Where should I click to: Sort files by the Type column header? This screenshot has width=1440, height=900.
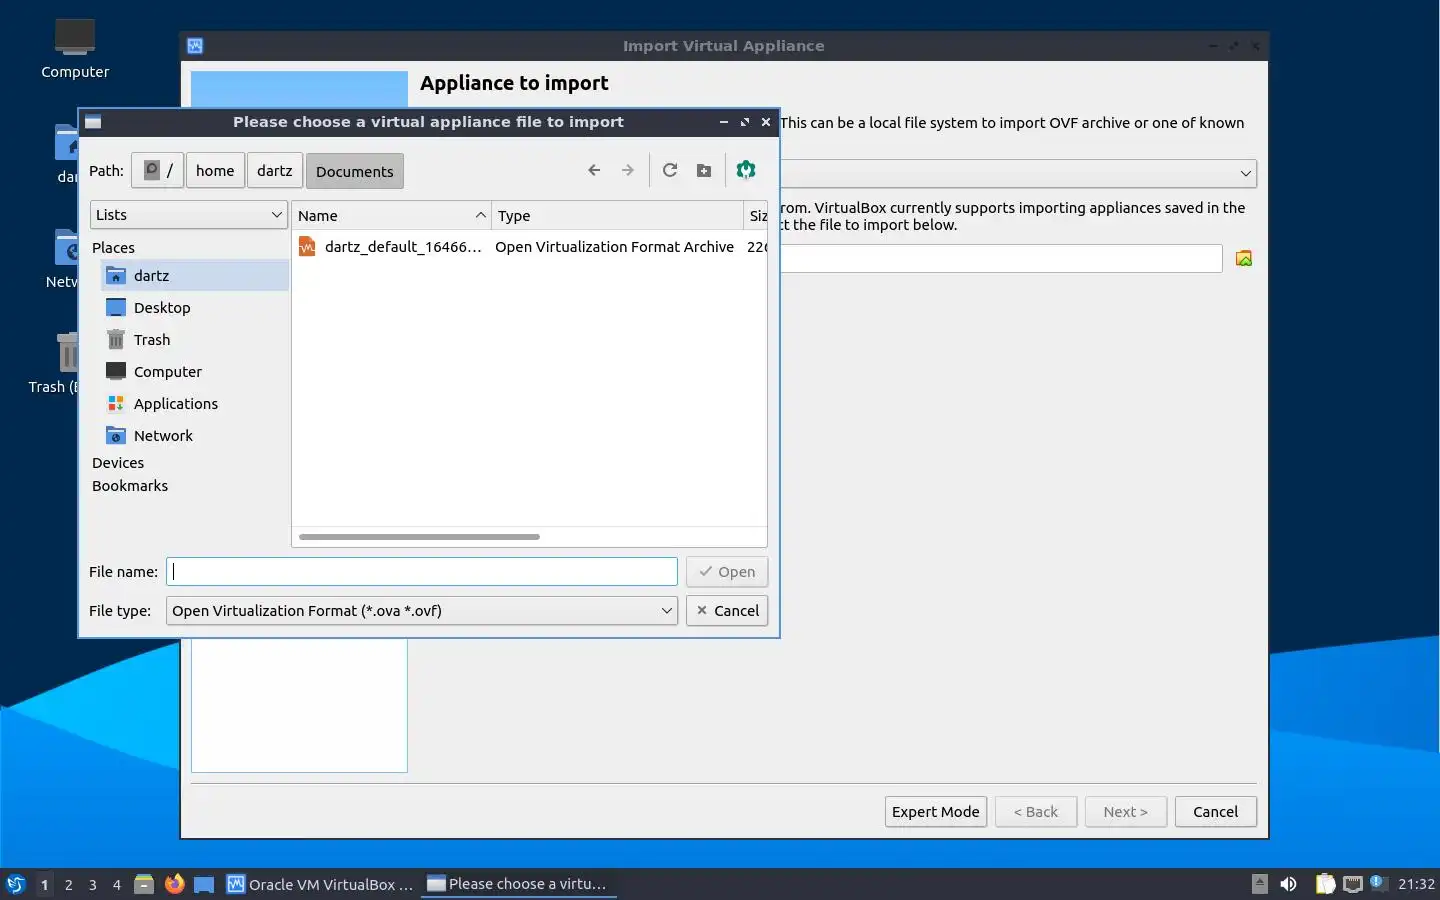coord(617,215)
